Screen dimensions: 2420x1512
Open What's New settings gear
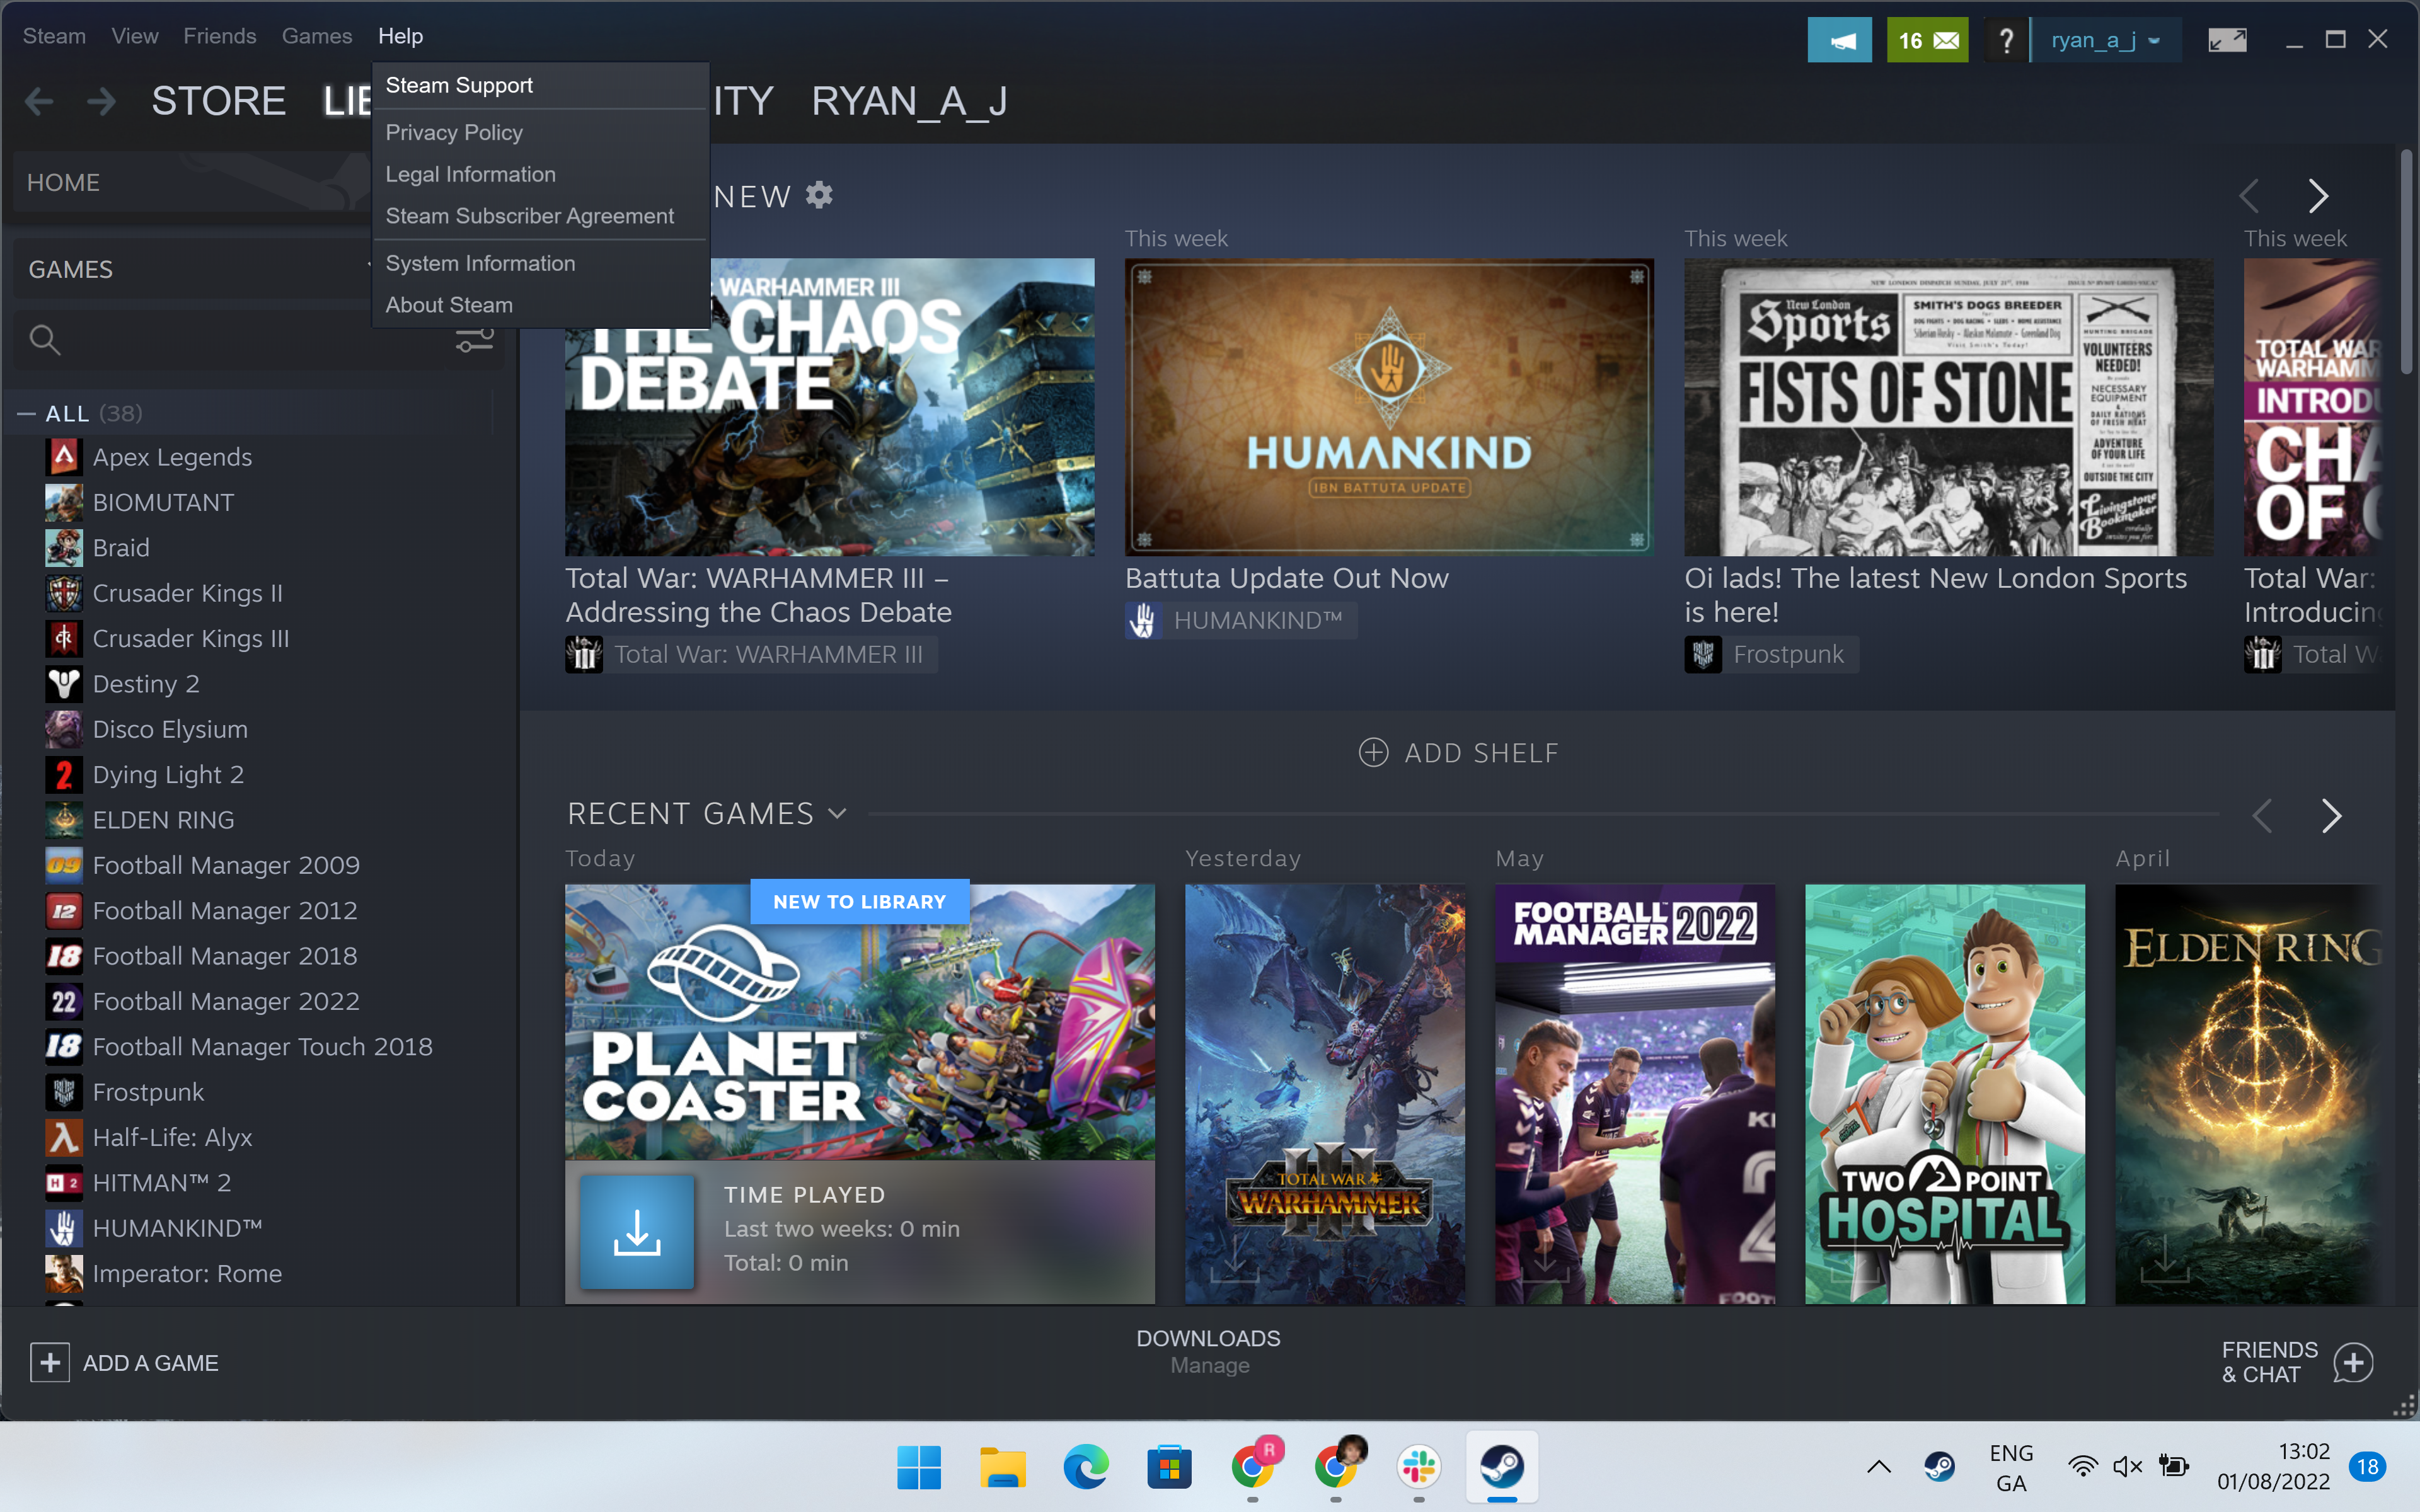click(x=820, y=195)
